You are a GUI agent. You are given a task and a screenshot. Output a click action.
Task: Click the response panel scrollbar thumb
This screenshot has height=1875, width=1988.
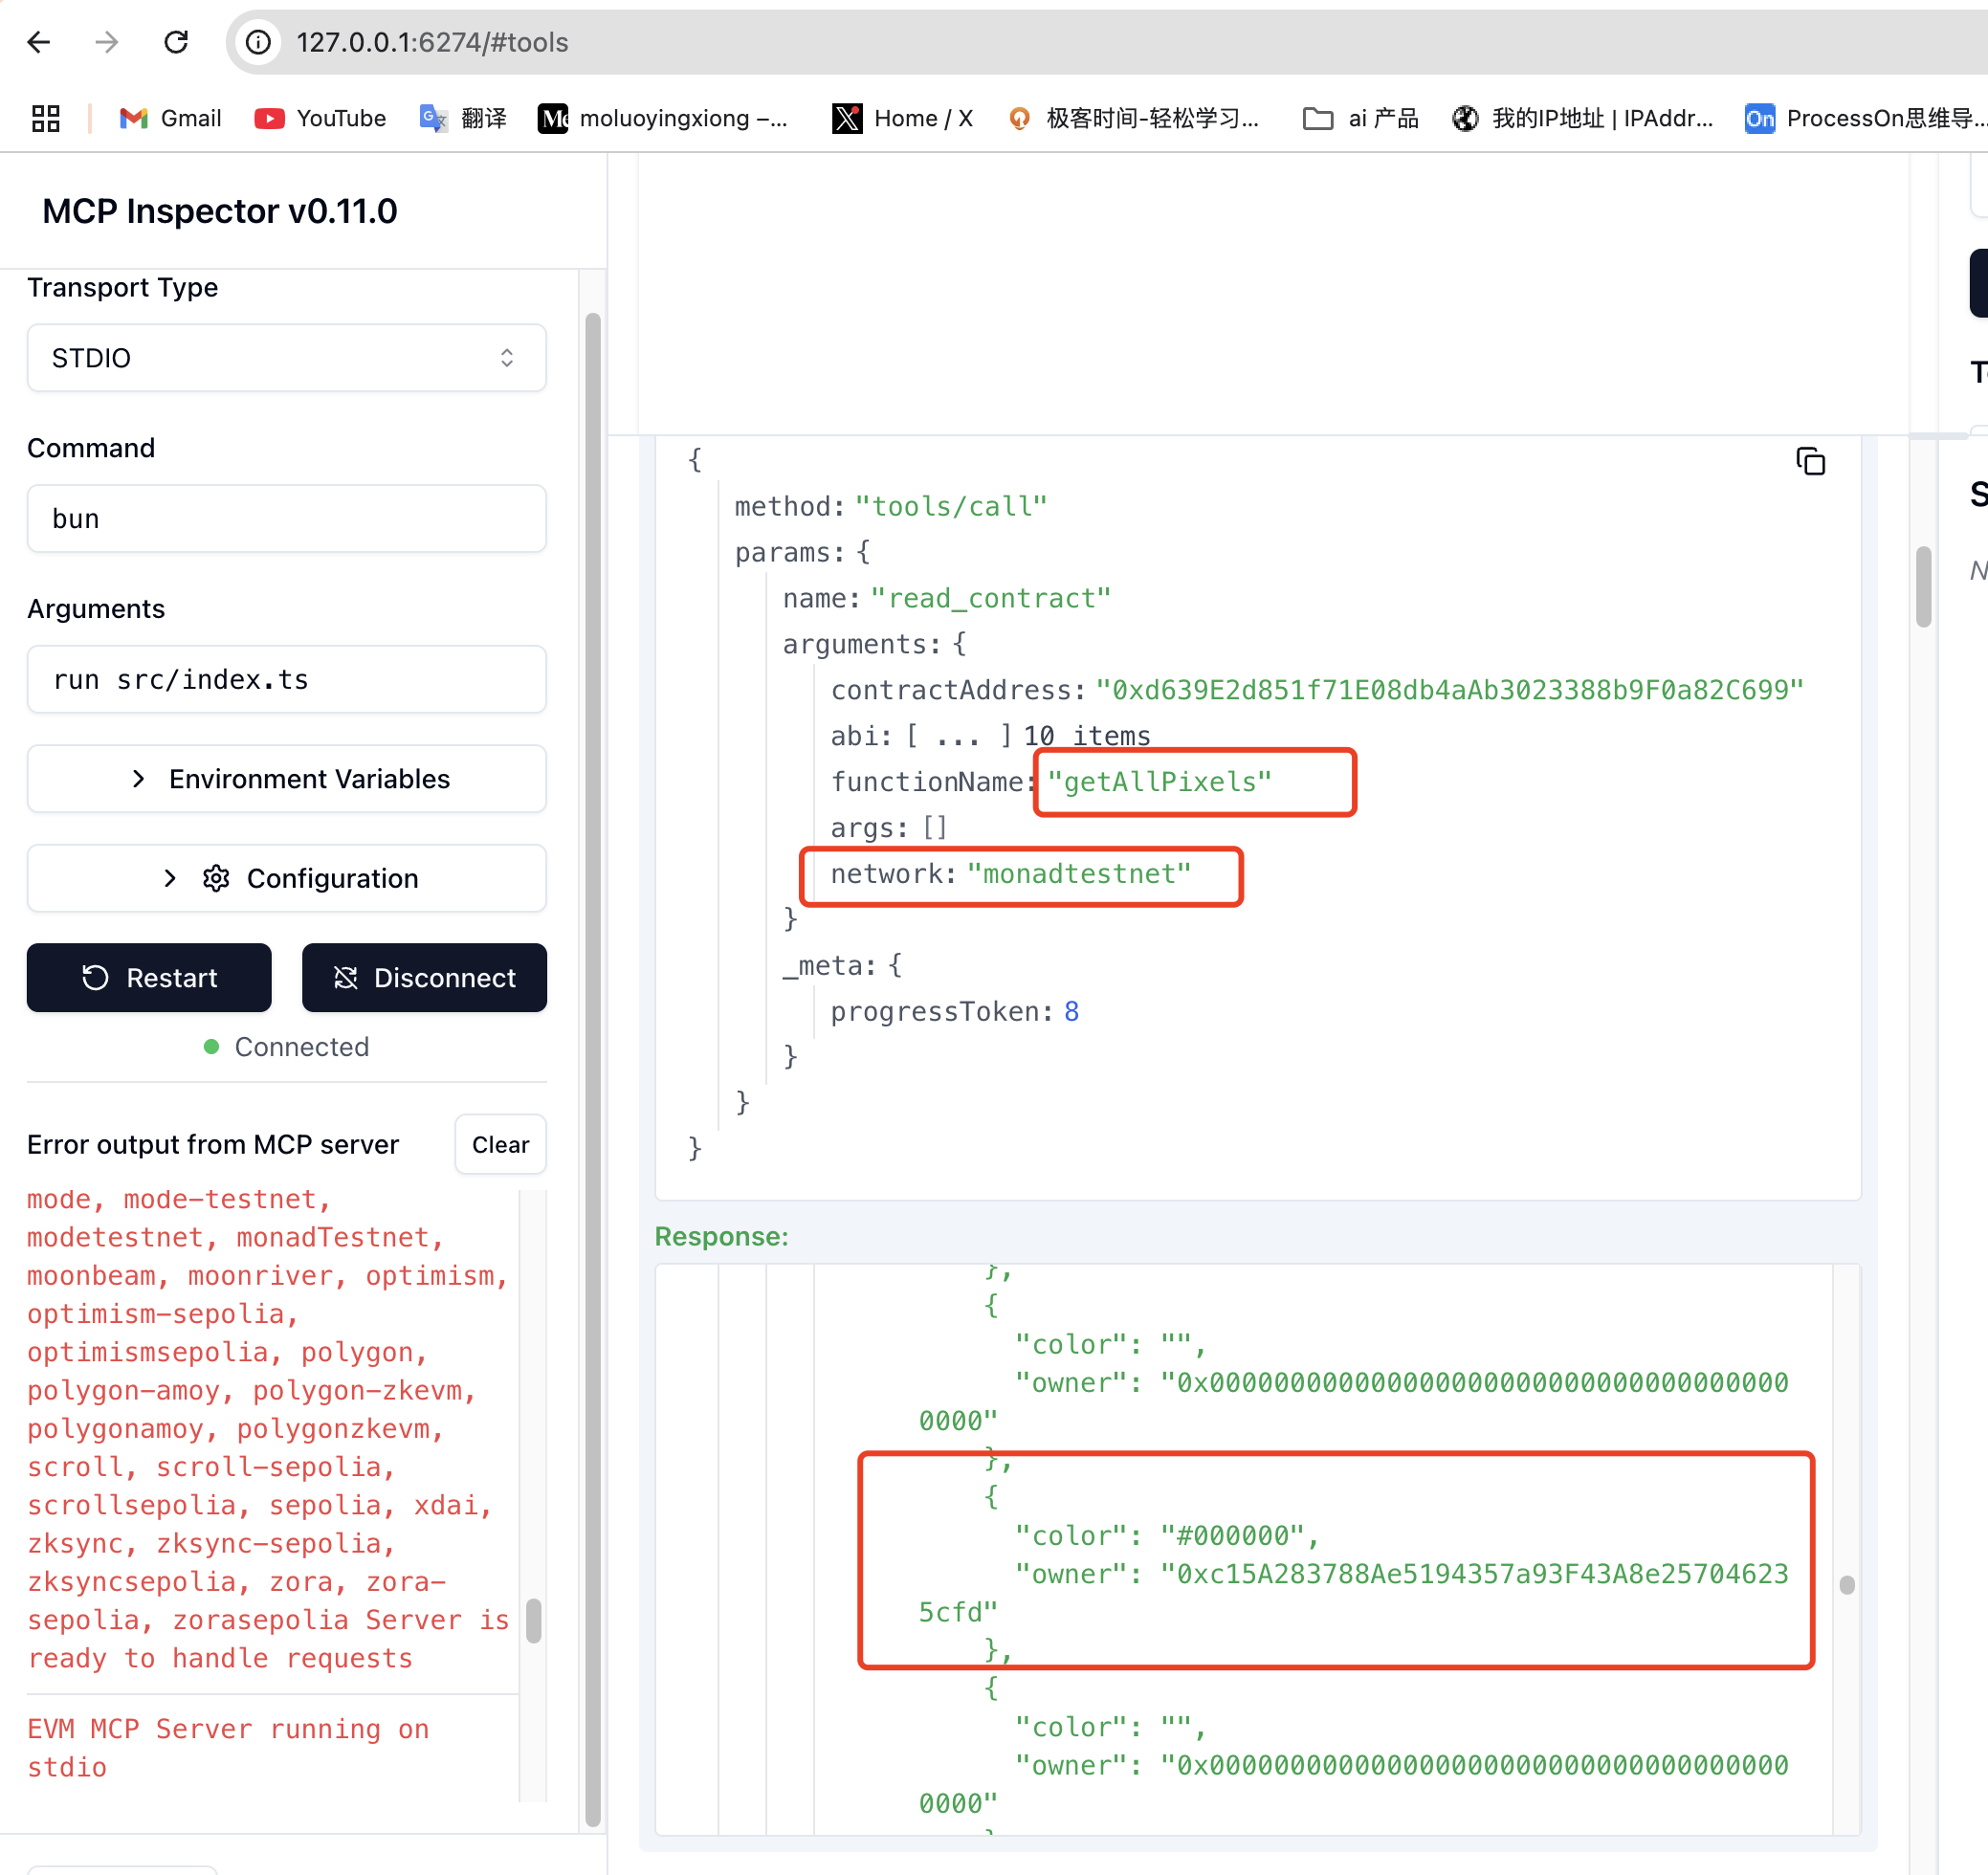1847,1585
